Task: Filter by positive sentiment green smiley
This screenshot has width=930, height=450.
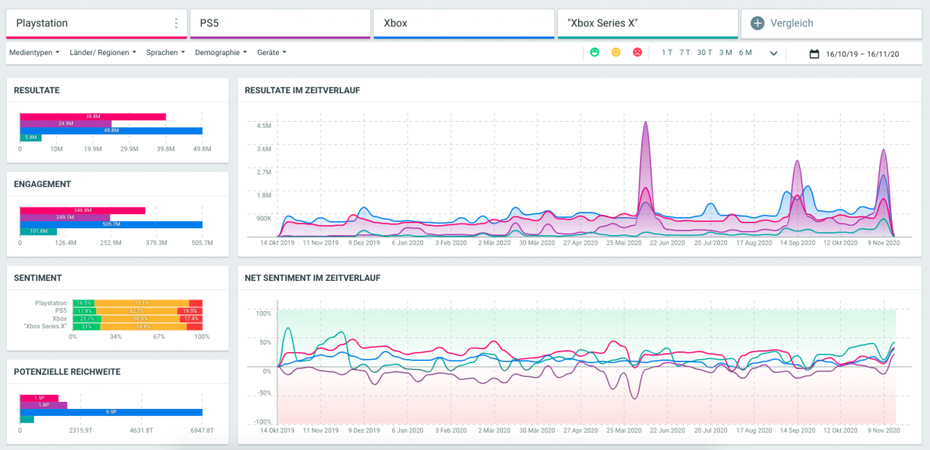Action: pyautogui.click(x=594, y=53)
